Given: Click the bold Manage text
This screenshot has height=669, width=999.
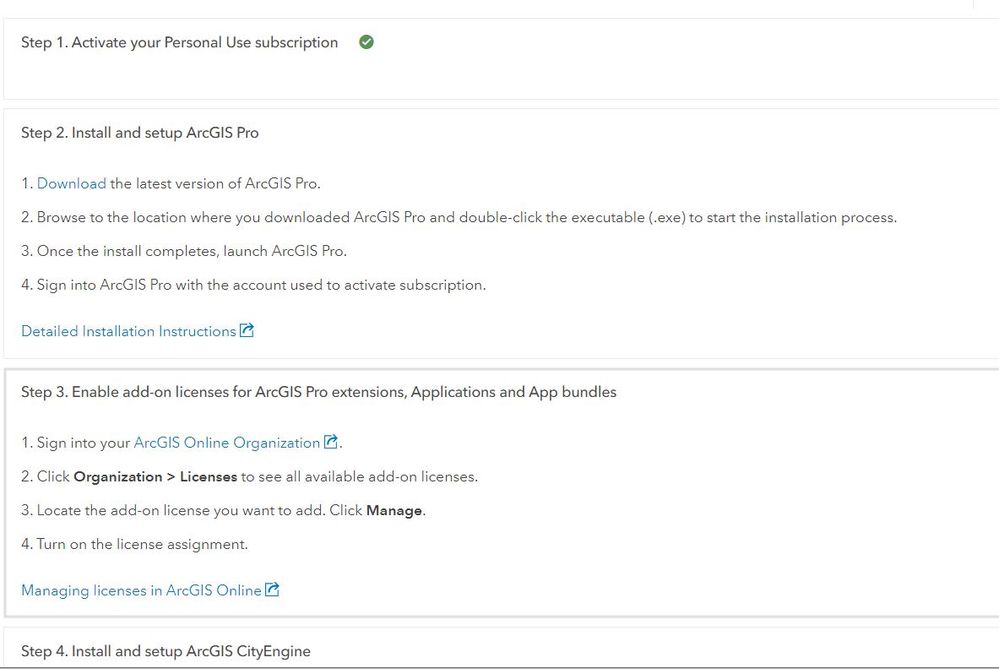Looking at the screenshot, I should (x=395, y=510).
